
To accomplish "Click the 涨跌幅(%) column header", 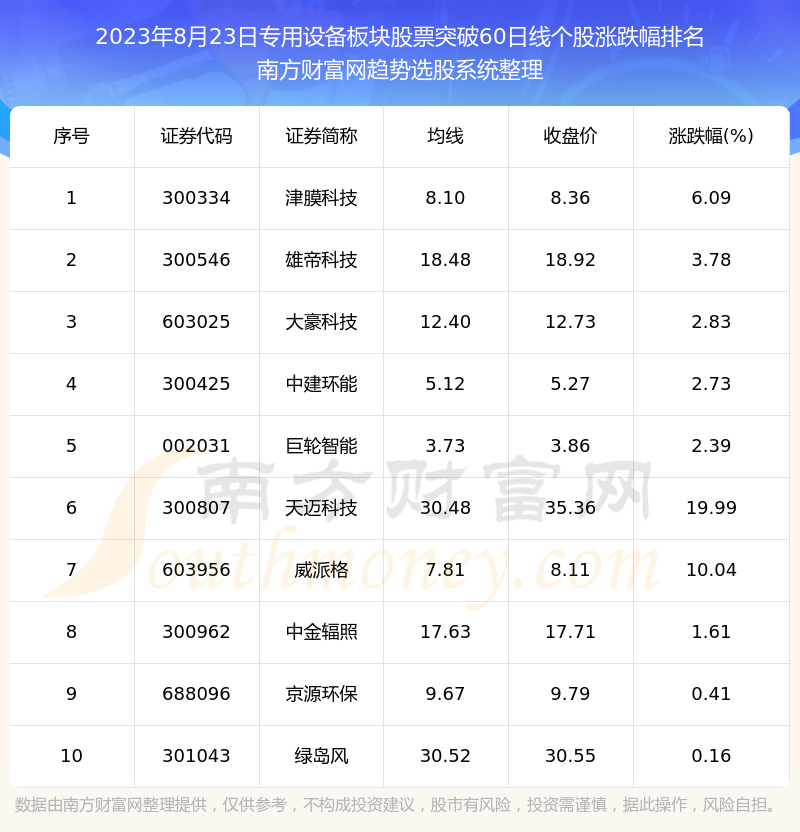I will [x=711, y=136].
